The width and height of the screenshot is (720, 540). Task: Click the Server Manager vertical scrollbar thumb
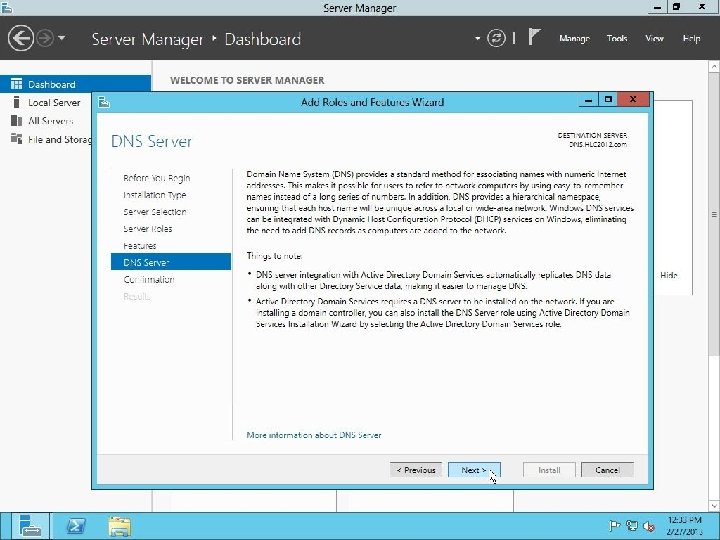(x=714, y=213)
